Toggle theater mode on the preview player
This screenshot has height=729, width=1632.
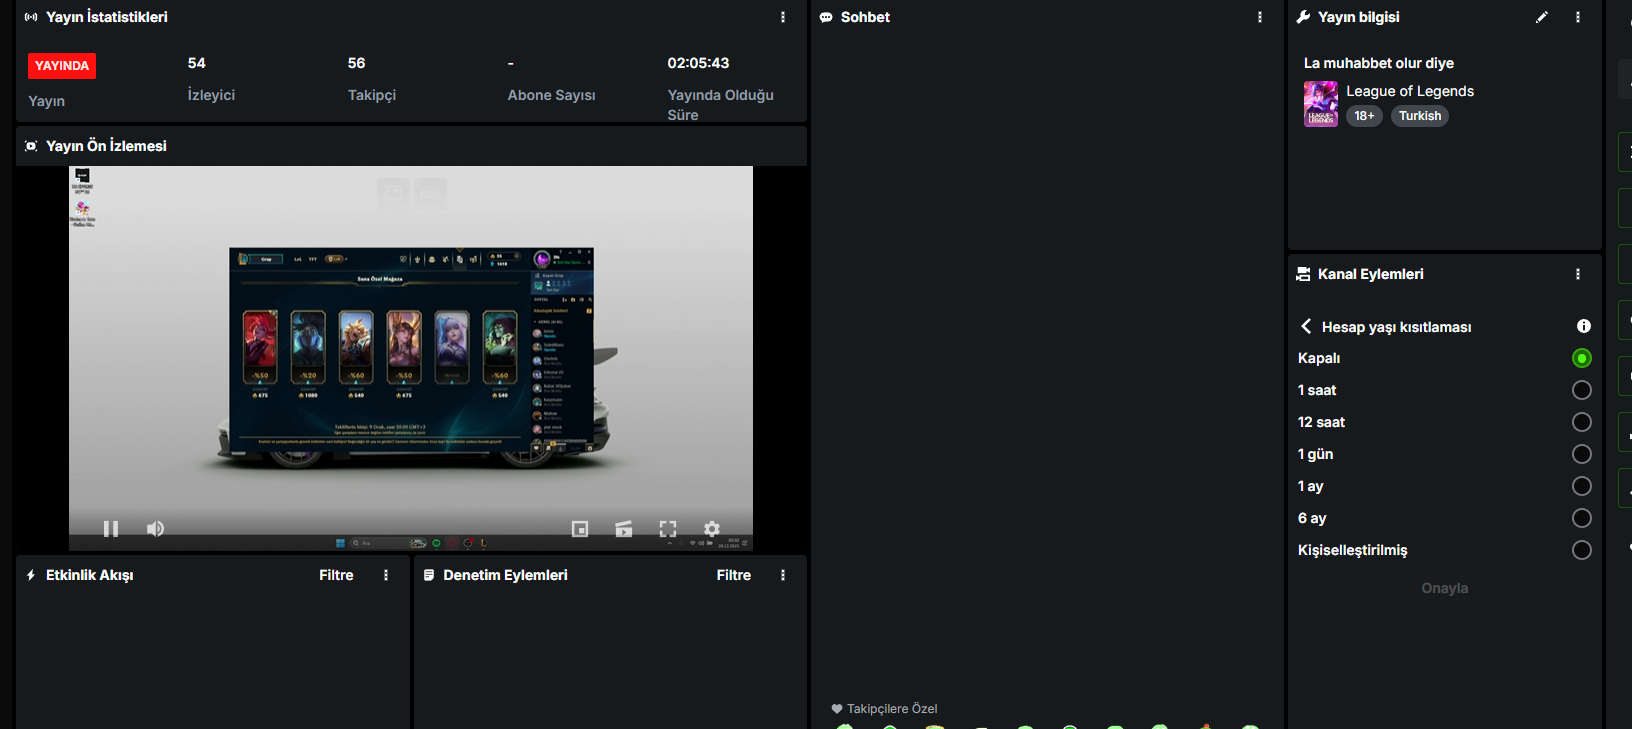click(624, 529)
